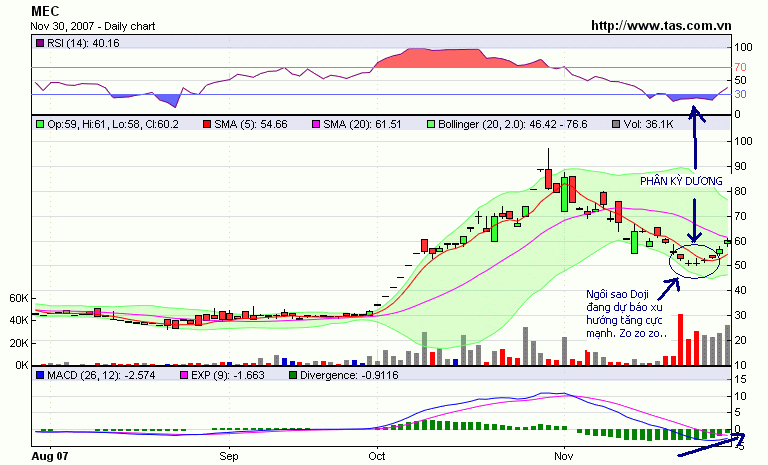
Task: Click the 'Op:59, Hi:61, Lo:58, Cl:60.2' text
Action: click(113, 124)
